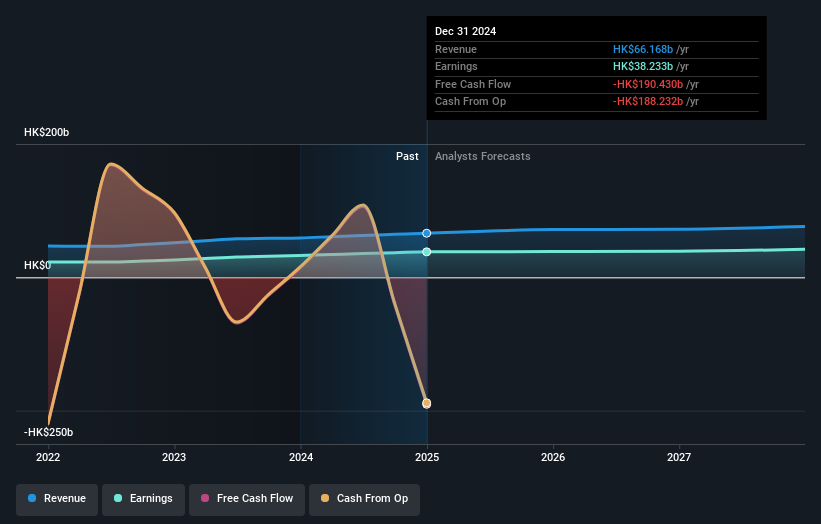Click the -HK$250b y-axis label
821x524 pixels.
pyautogui.click(x=49, y=432)
